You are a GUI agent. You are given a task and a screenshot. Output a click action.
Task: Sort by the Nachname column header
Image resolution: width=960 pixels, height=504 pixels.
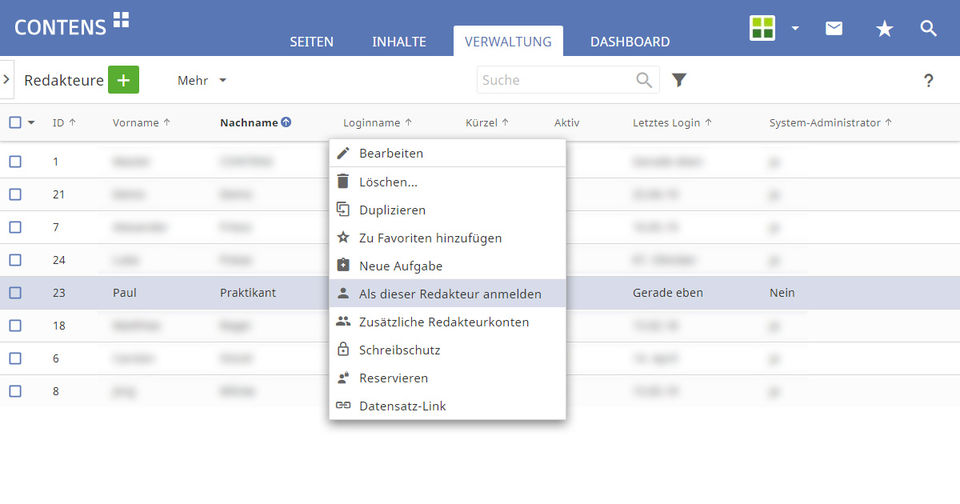tap(249, 122)
